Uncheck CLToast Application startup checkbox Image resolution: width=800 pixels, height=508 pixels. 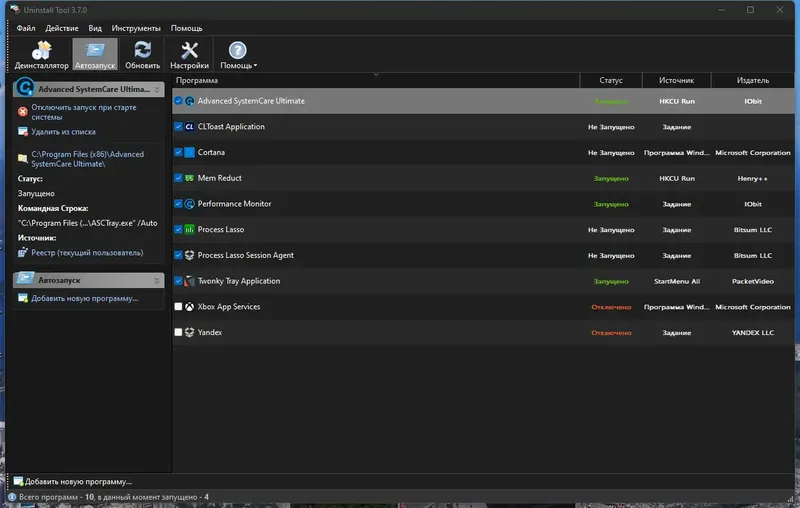[178, 126]
